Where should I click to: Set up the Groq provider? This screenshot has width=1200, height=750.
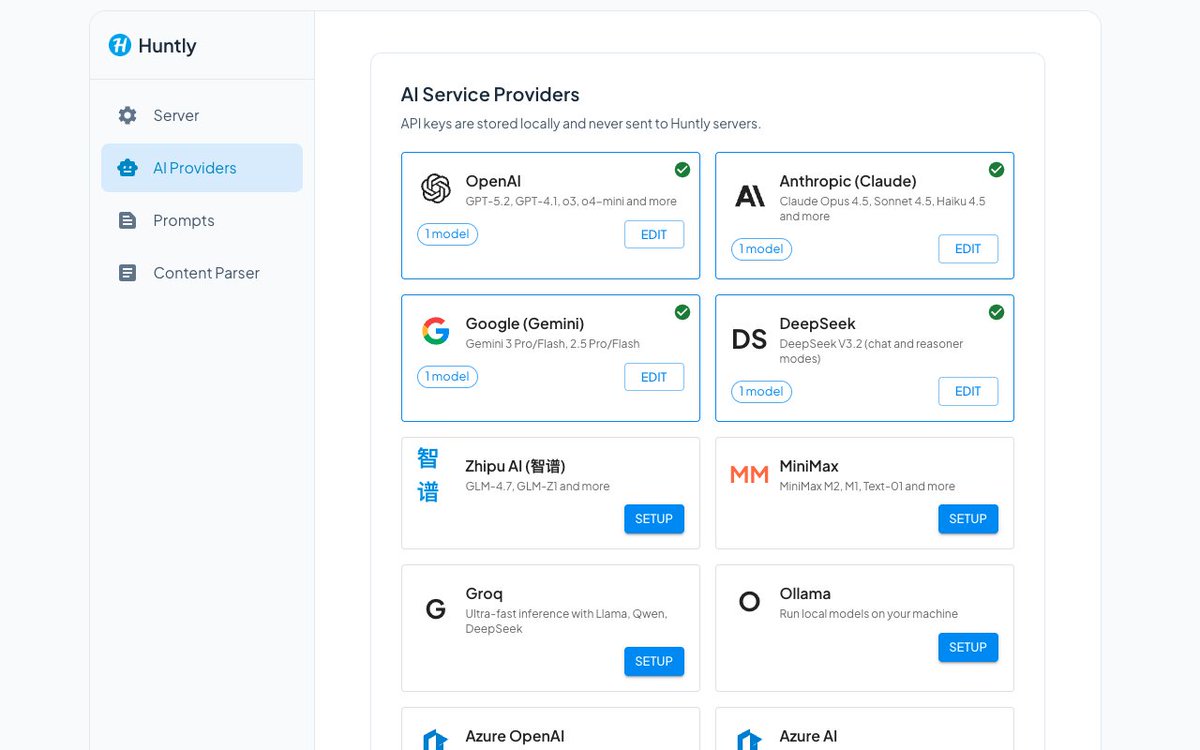pos(654,661)
